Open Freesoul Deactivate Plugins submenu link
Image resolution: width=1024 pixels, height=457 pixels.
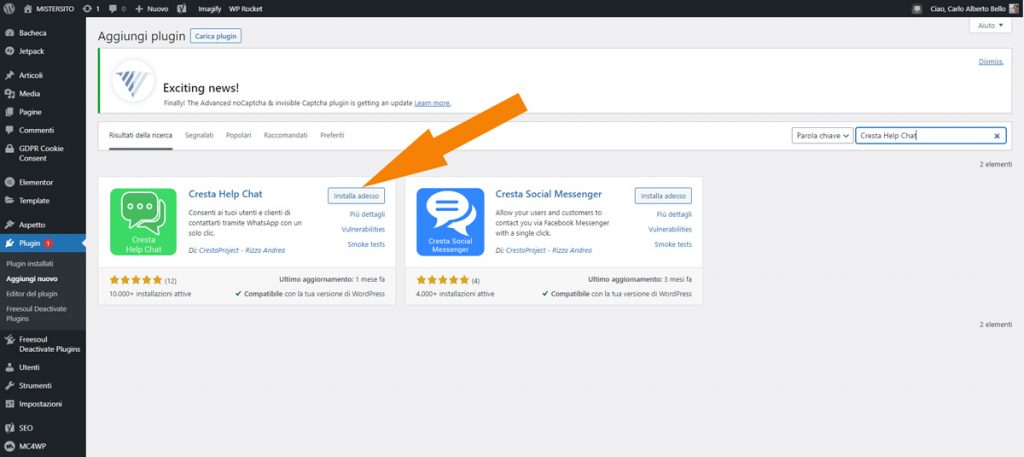[36, 313]
